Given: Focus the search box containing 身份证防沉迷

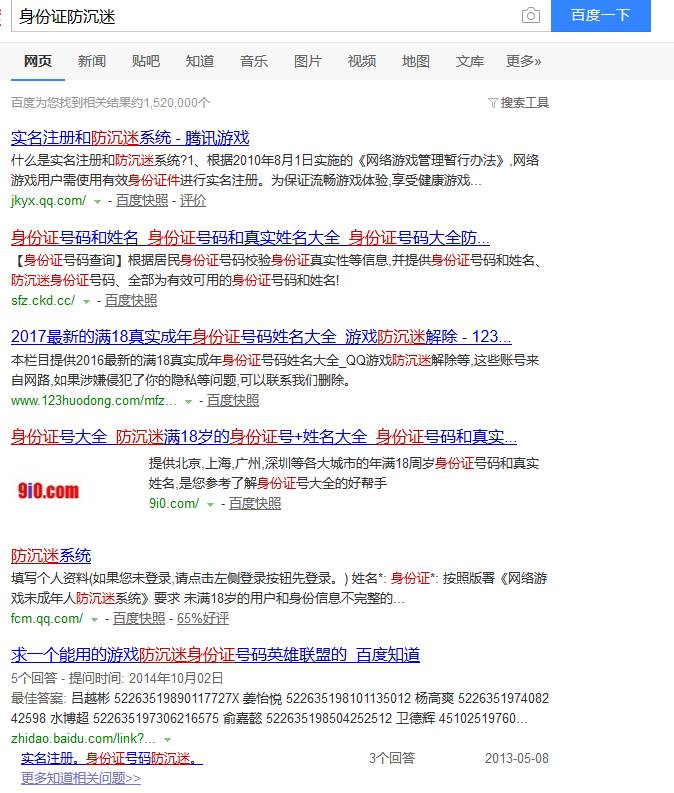Looking at the screenshot, I should tap(281, 16).
